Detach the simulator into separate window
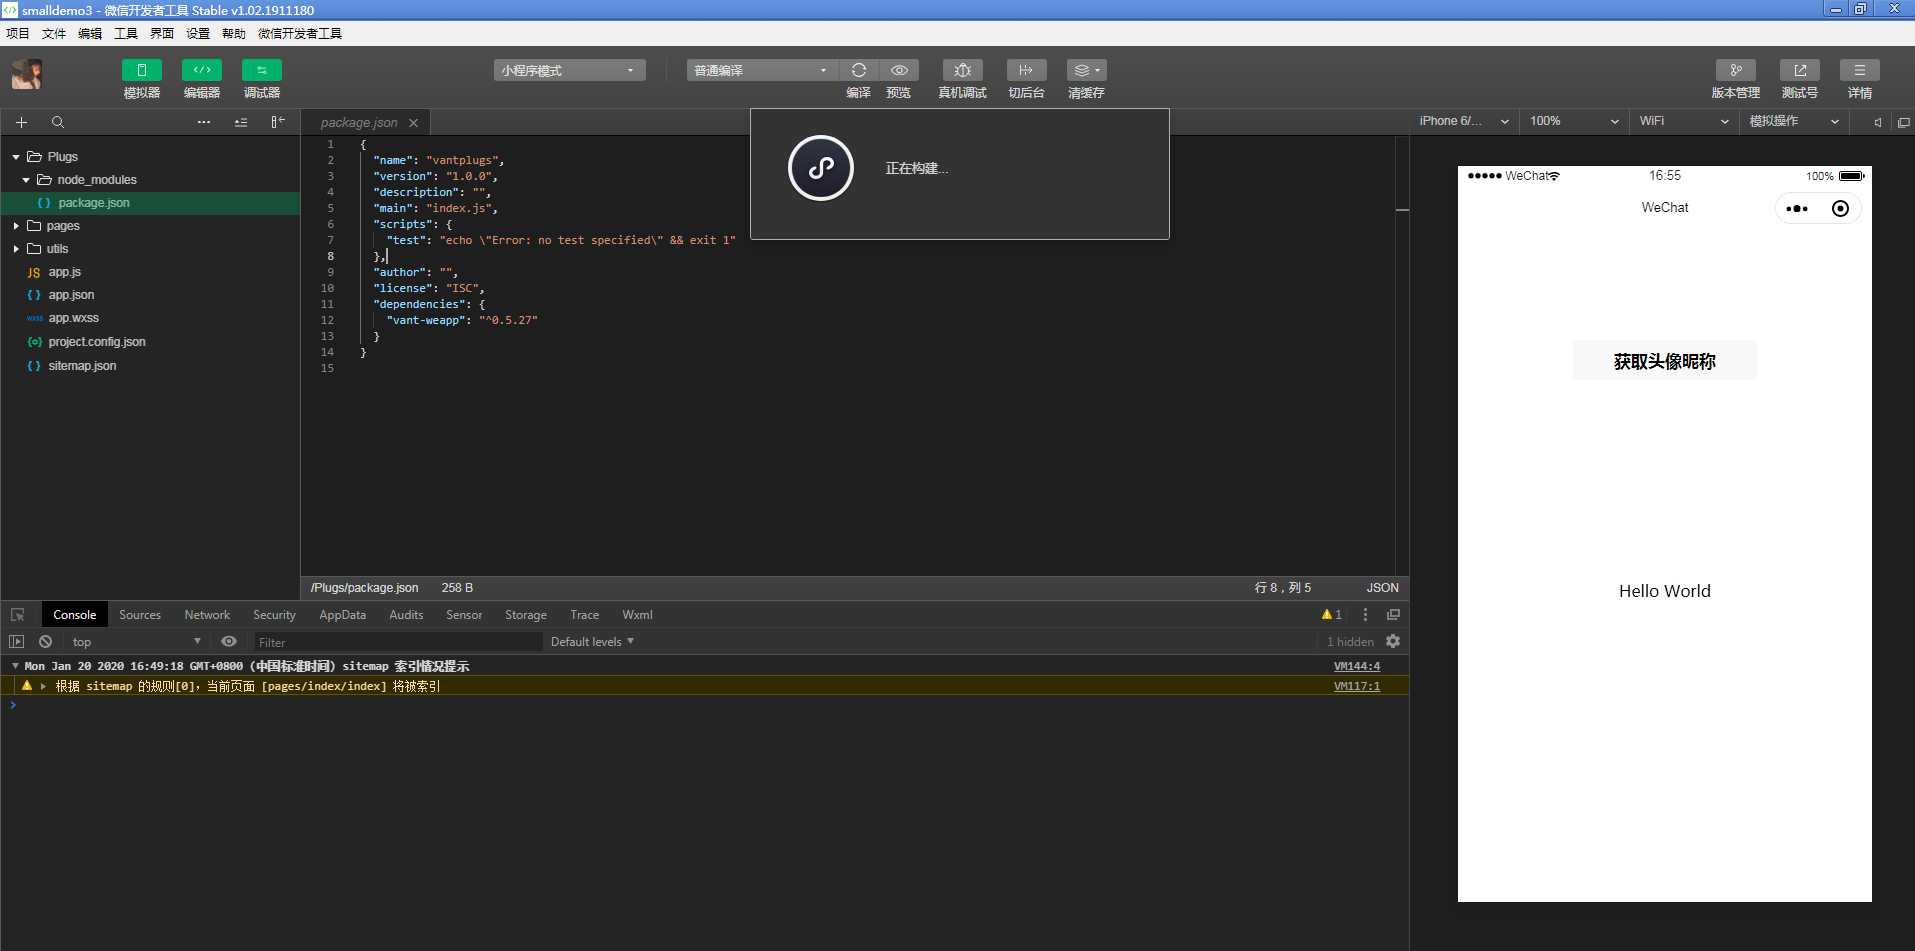1915x951 pixels. pos(1903,122)
